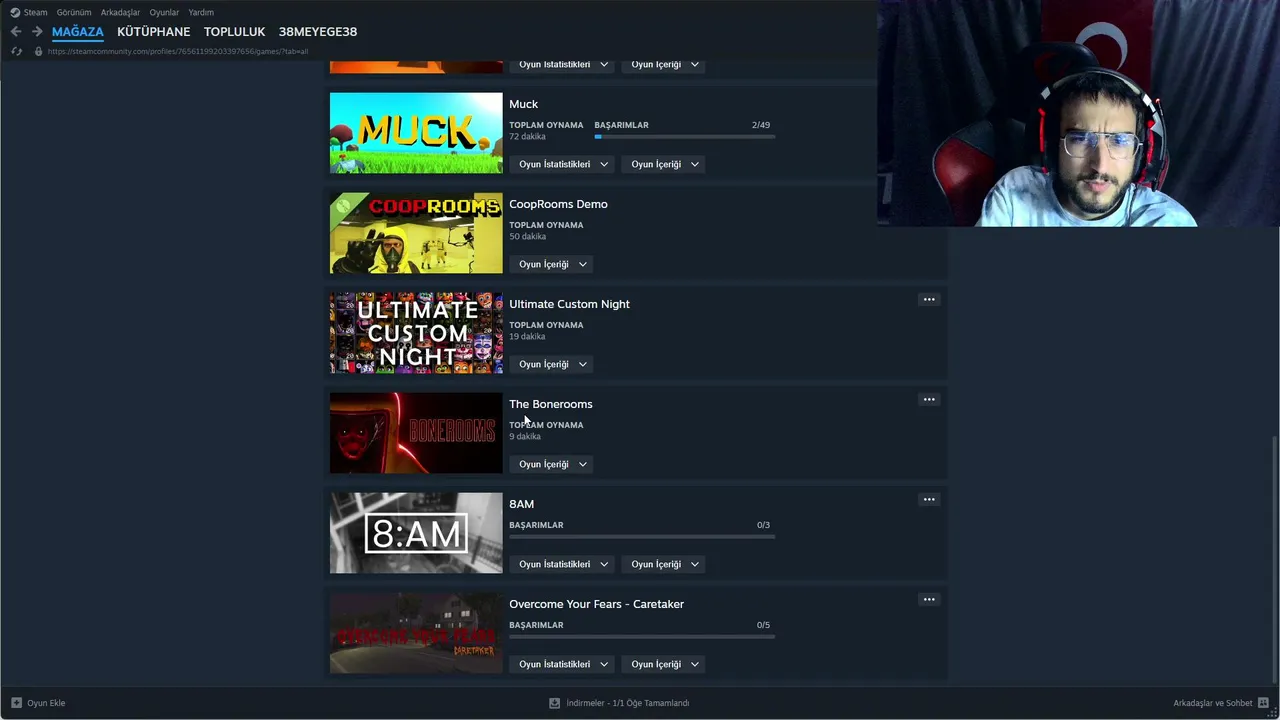Open the 38MEYEGE38 profile tab
Image resolution: width=1280 pixels, height=720 pixels.
click(x=318, y=32)
